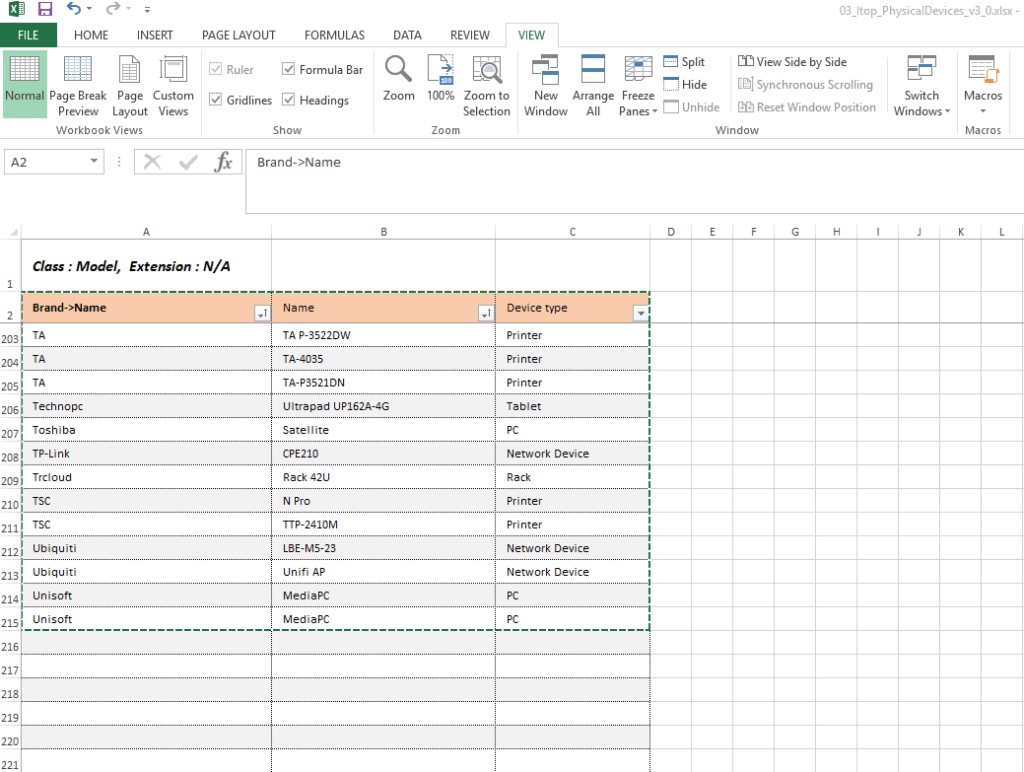Toggle the Formula Bar checkbox
The height and width of the screenshot is (772, 1024).
[289, 70]
